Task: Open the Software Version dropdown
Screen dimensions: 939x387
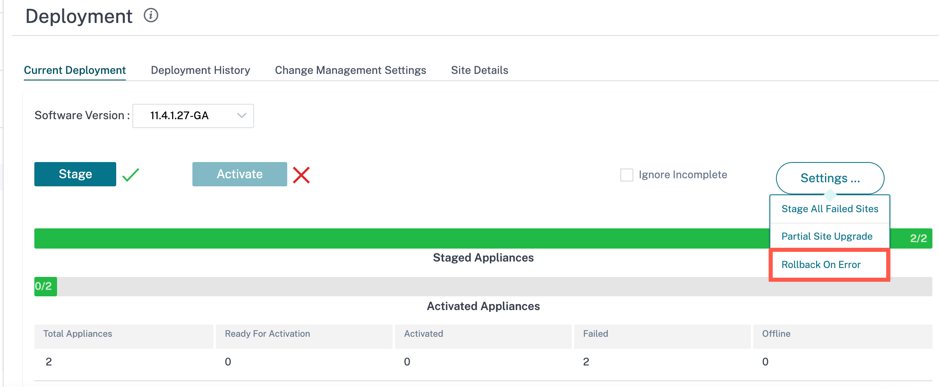Action: click(193, 116)
